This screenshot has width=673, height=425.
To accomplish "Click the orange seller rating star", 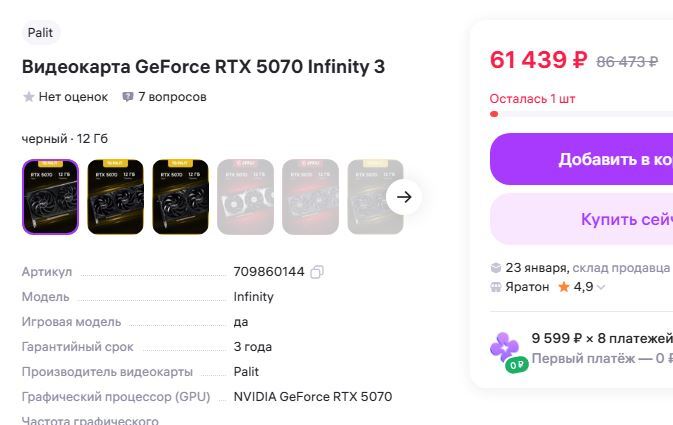I will (564, 287).
